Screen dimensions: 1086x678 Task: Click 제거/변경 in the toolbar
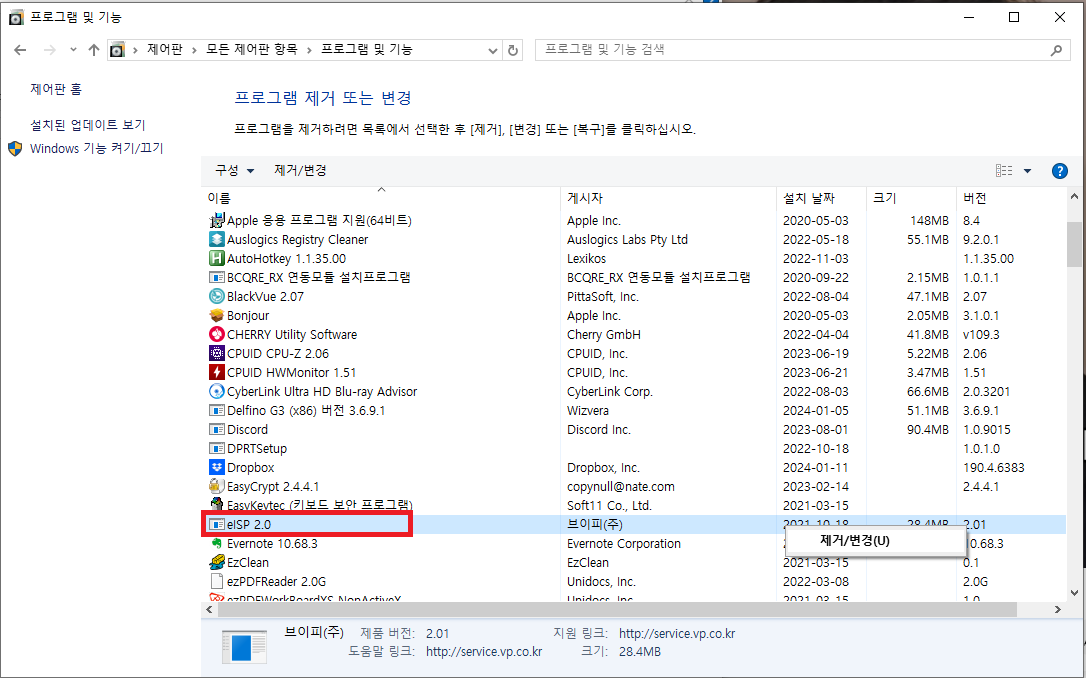pyautogui.click(x=300, y=170)
